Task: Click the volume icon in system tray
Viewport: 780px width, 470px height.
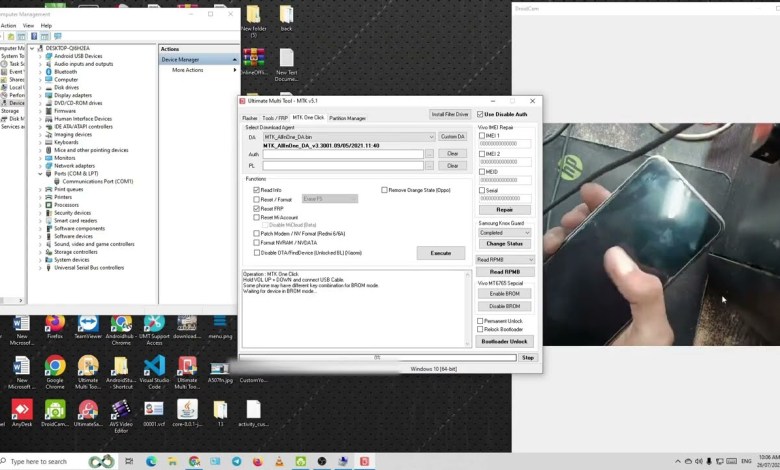Action: [x=698, y=462]
